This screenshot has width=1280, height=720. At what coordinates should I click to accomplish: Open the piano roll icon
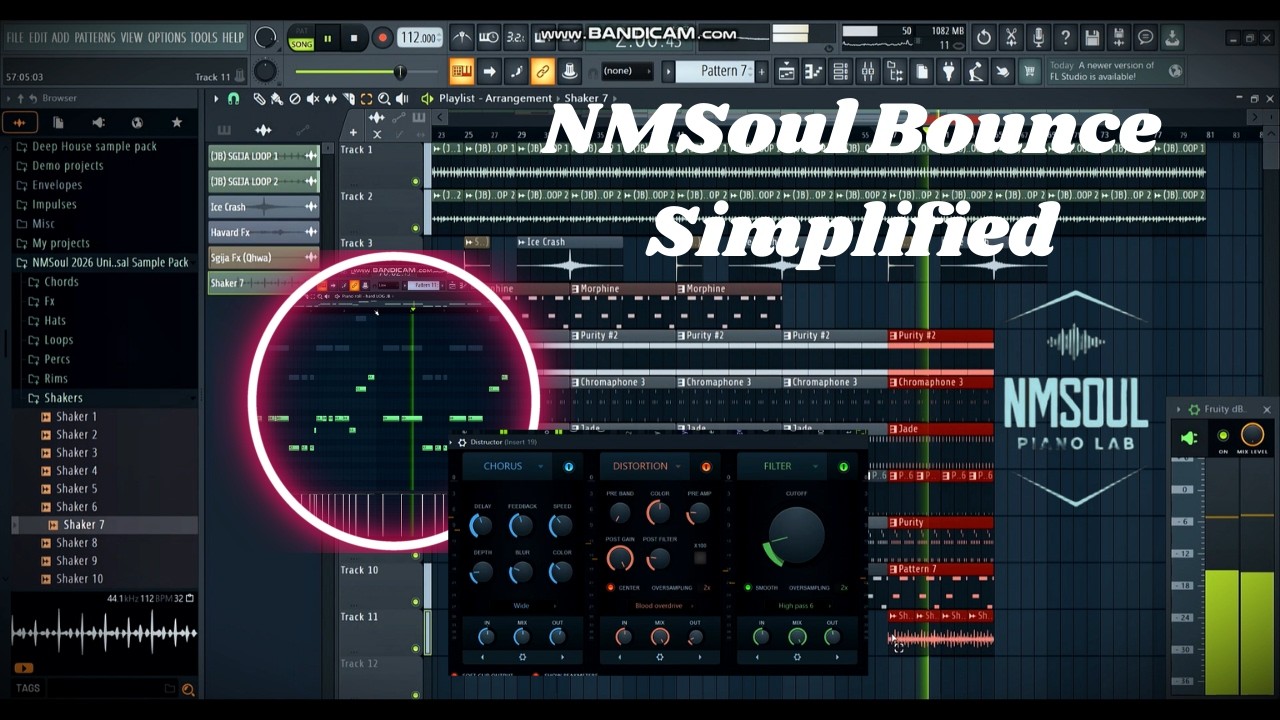(x=814, y=71)
